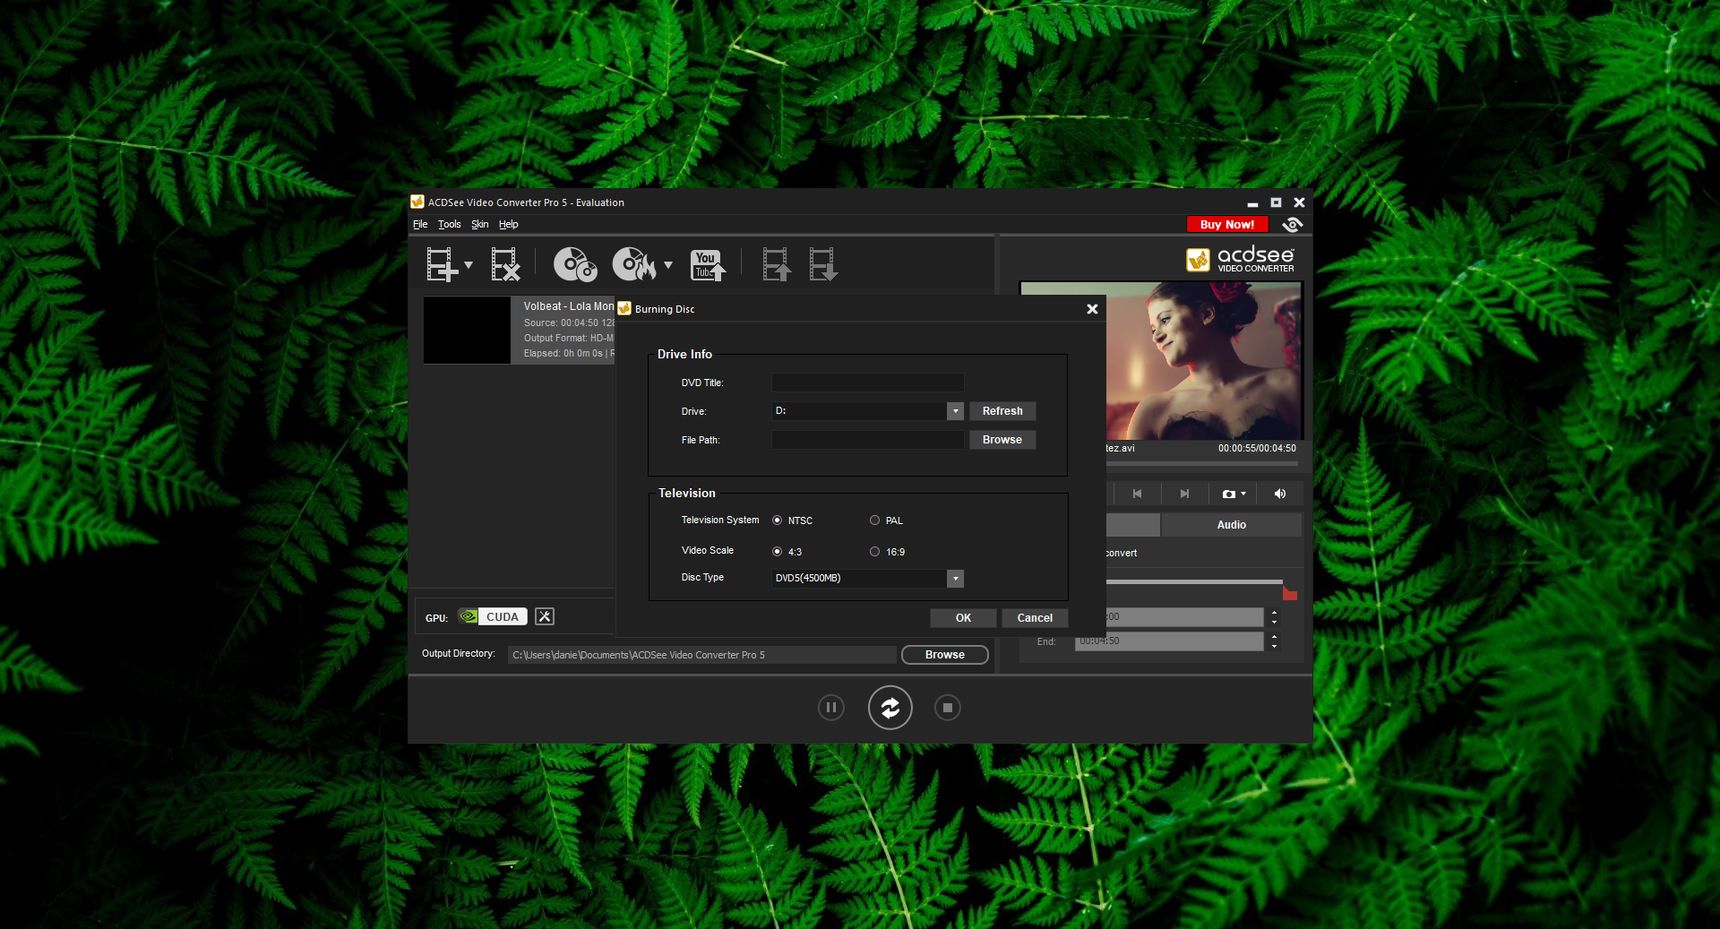Click the NVIDIA CUDA GPU icon
1720x929 pixels.
(x=492, y=617)
